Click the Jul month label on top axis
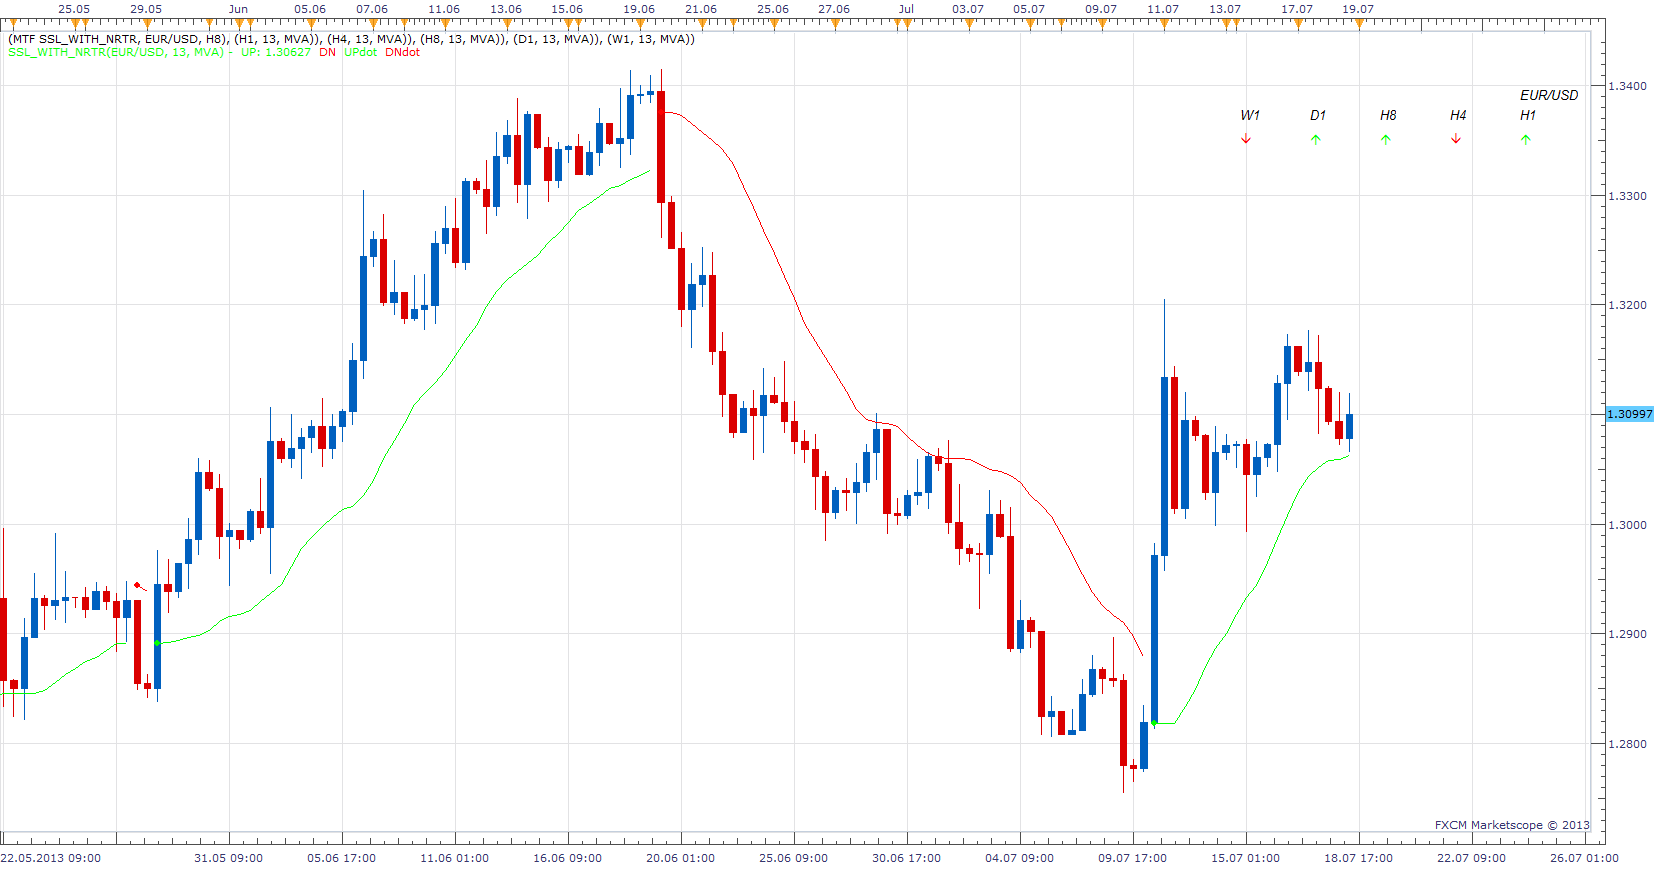 [x=906, y=9]
